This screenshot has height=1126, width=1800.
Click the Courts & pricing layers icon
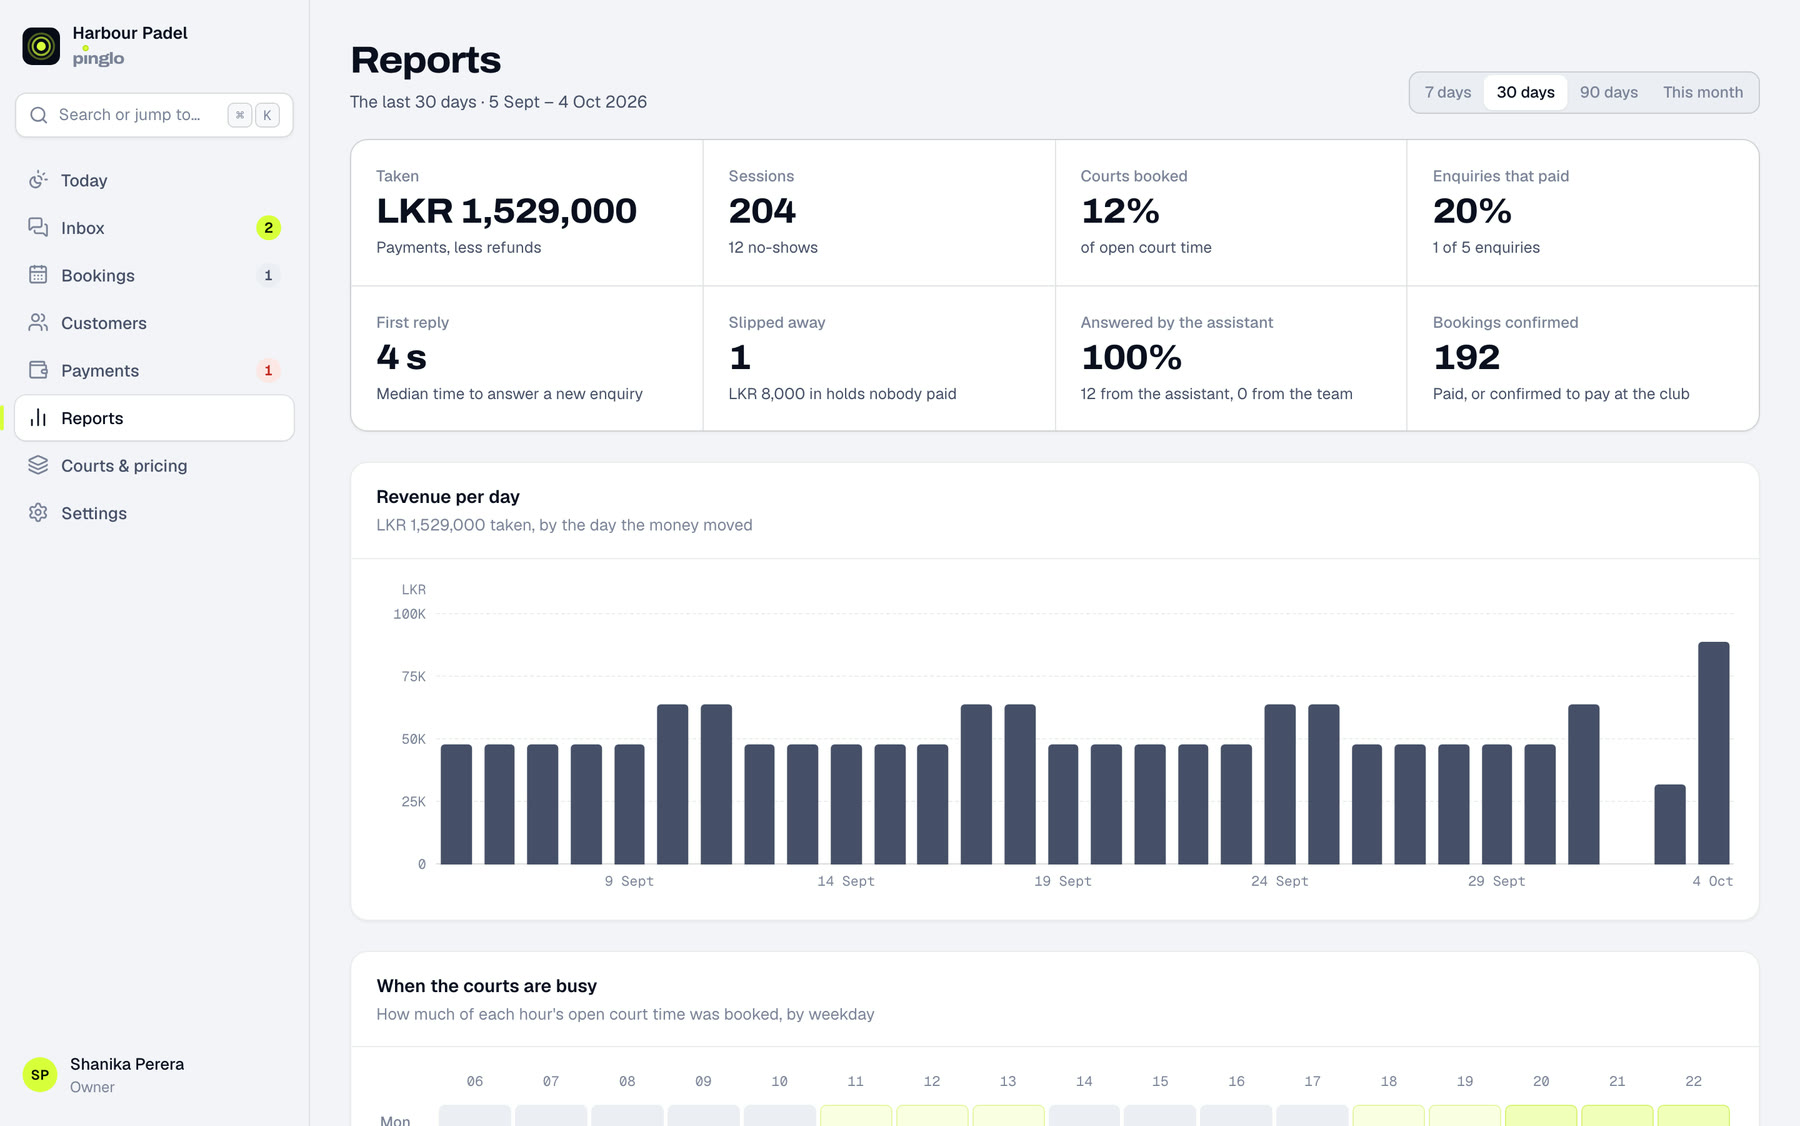[x=38, y=465]
